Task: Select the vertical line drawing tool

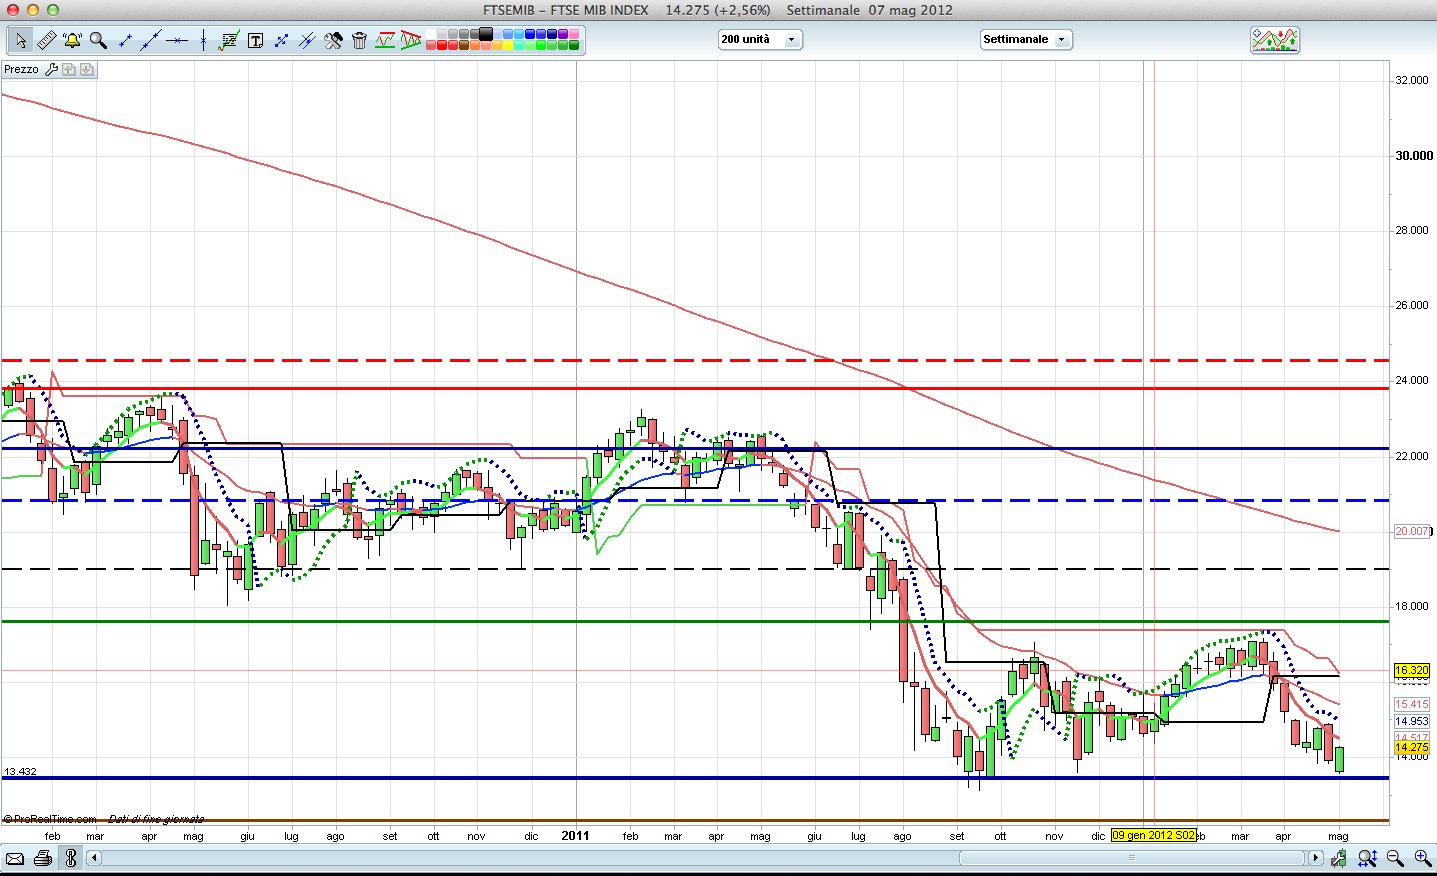Action: pyautogui.click(x=203, y=40)
